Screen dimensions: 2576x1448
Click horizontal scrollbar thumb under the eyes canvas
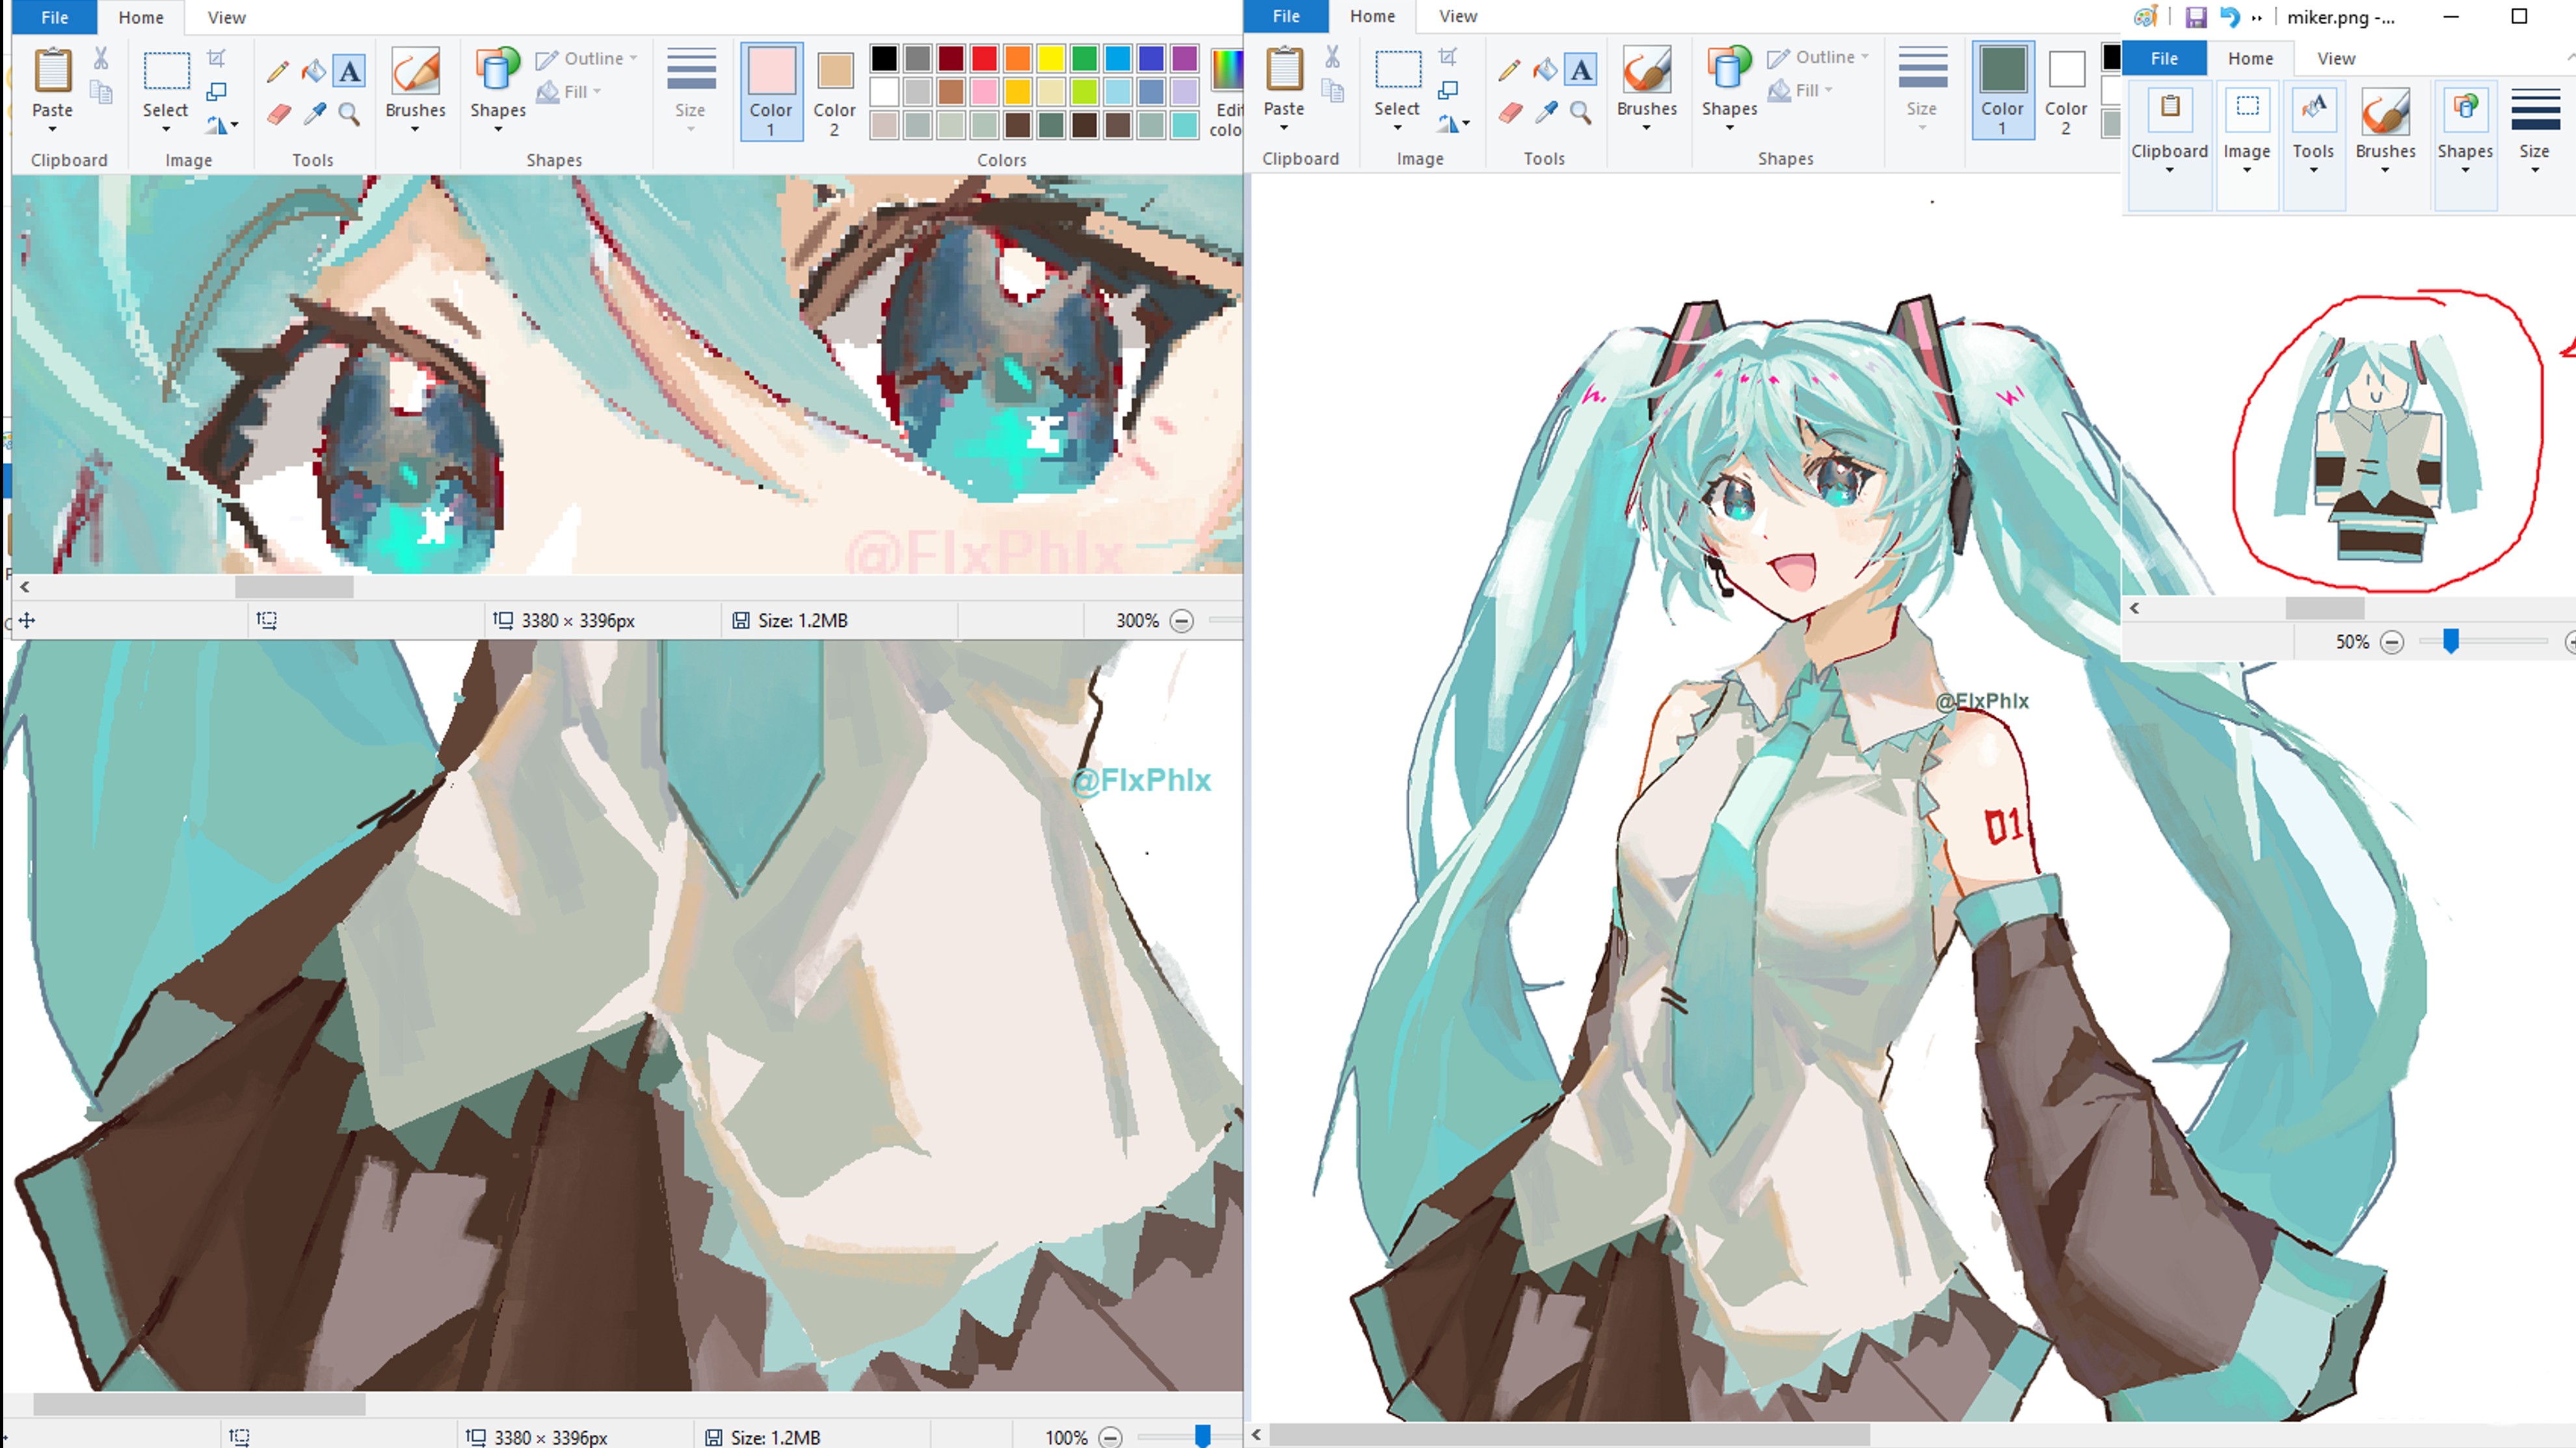tap(293, 587)
